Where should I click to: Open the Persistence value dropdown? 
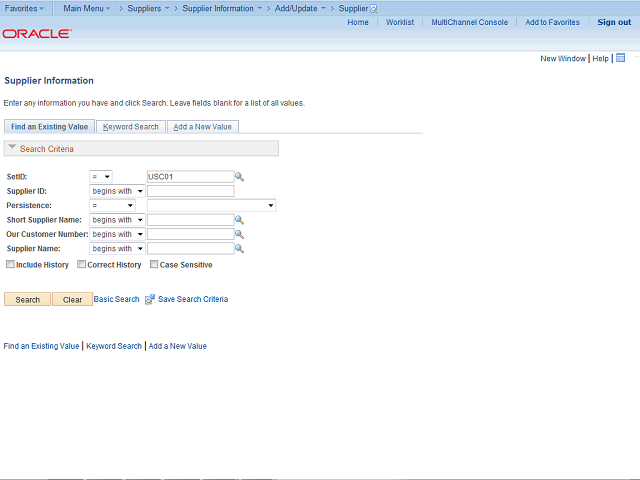tap(211, 205)
